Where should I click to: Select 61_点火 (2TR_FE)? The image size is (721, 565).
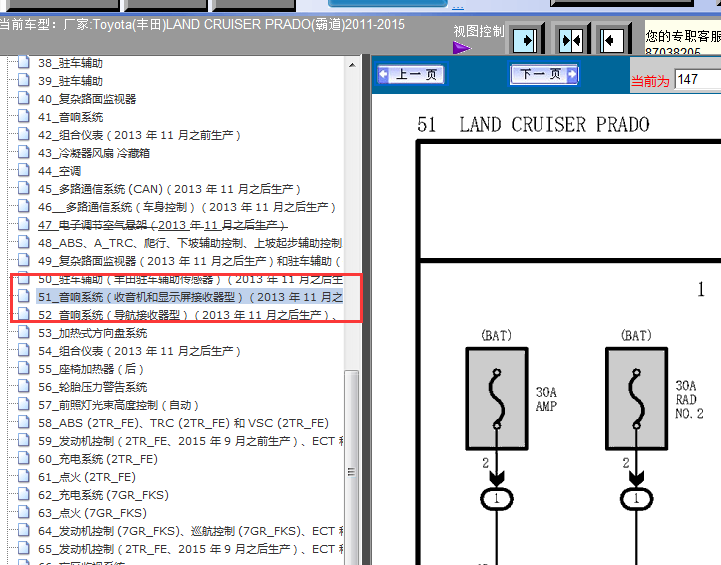(x=87, y=477)
